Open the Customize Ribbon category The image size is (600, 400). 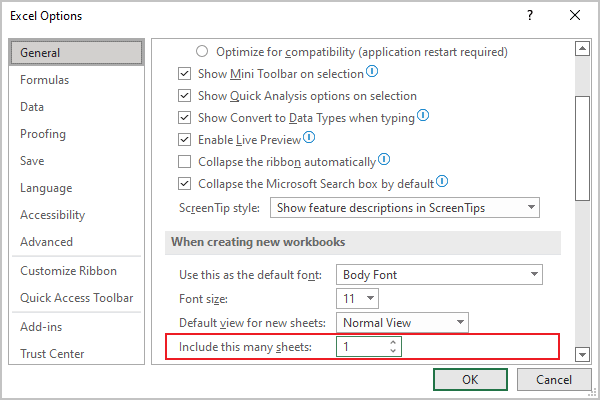coord(77,271)
